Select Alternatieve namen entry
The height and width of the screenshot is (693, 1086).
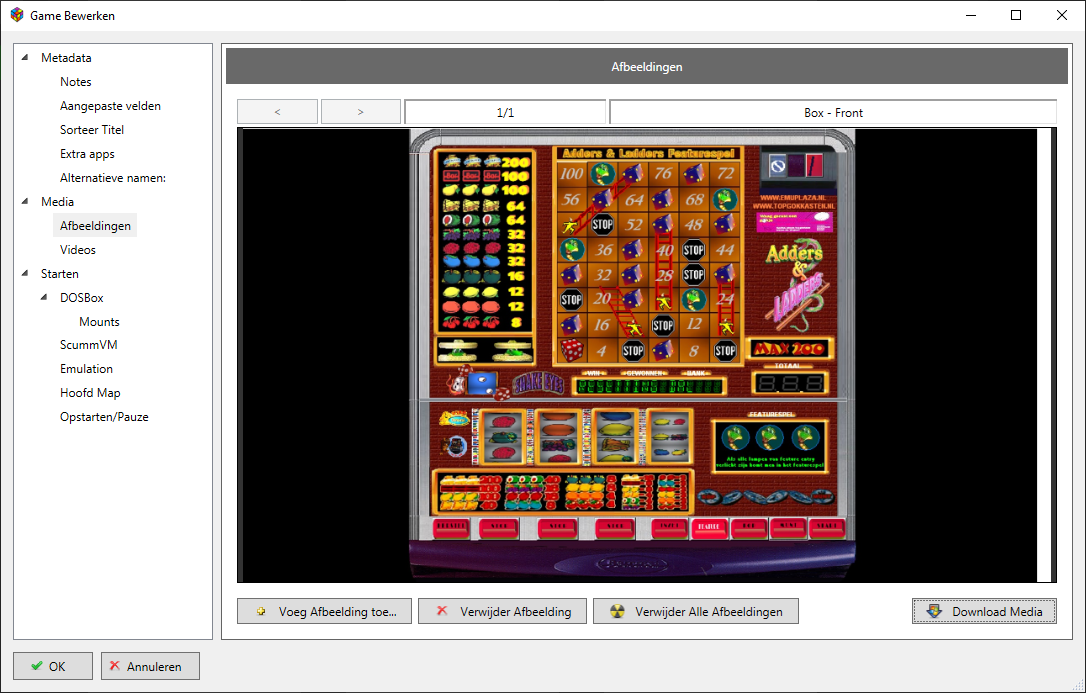[x=113, y=178]
